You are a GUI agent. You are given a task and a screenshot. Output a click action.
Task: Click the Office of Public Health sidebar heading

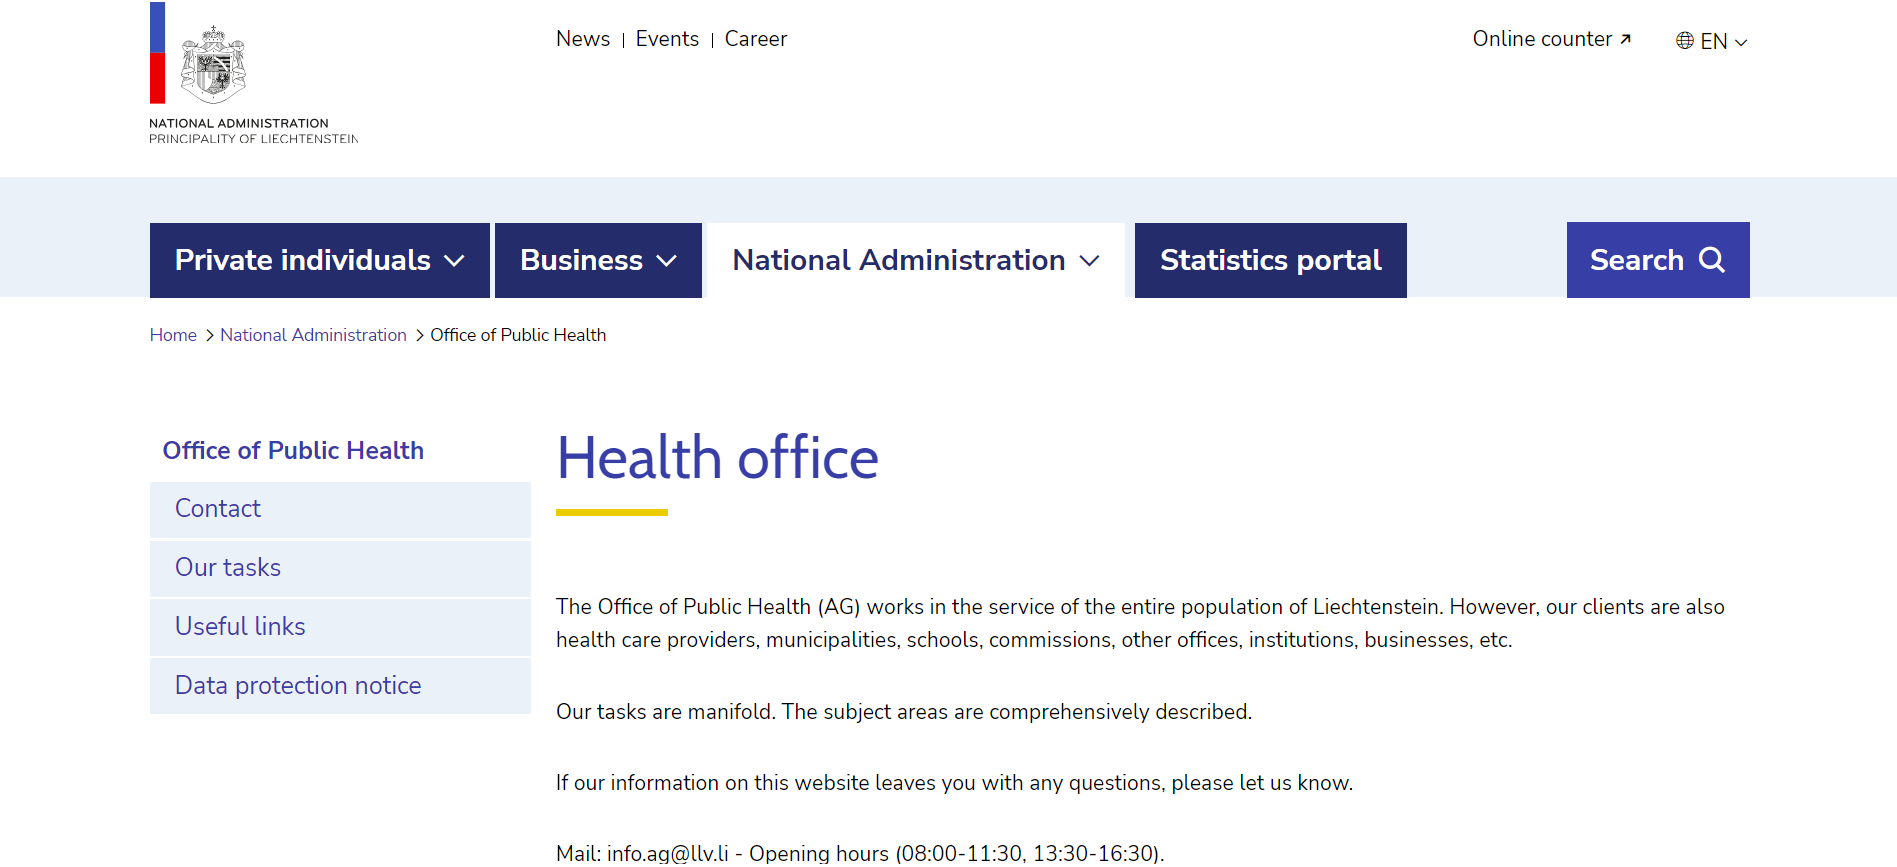coord(293,451)
